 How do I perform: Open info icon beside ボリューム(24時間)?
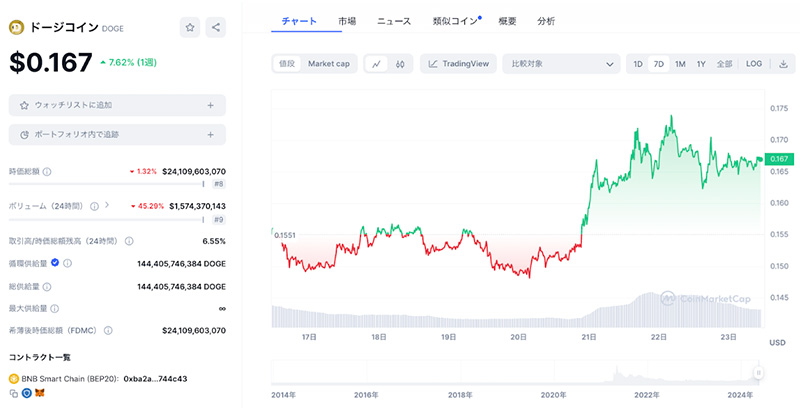pos(94,206)
